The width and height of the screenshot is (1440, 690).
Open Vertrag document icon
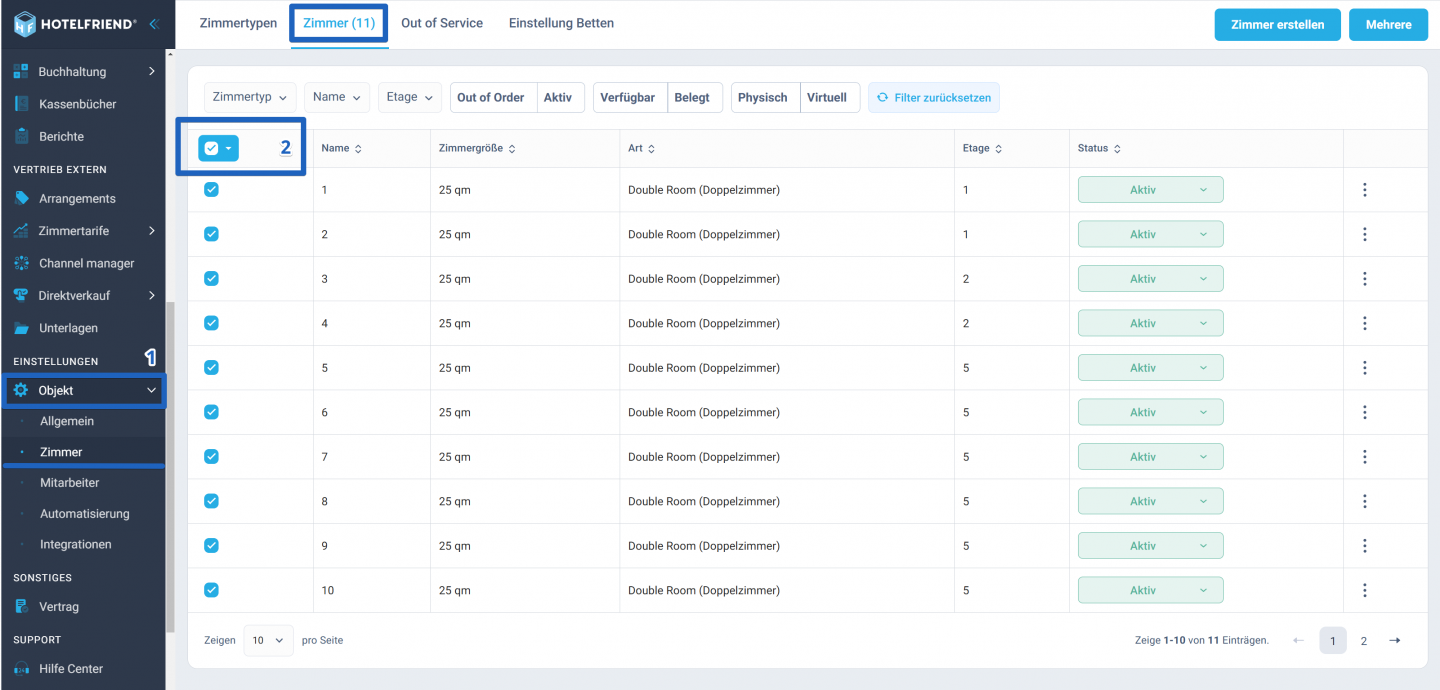coord(21,606)
